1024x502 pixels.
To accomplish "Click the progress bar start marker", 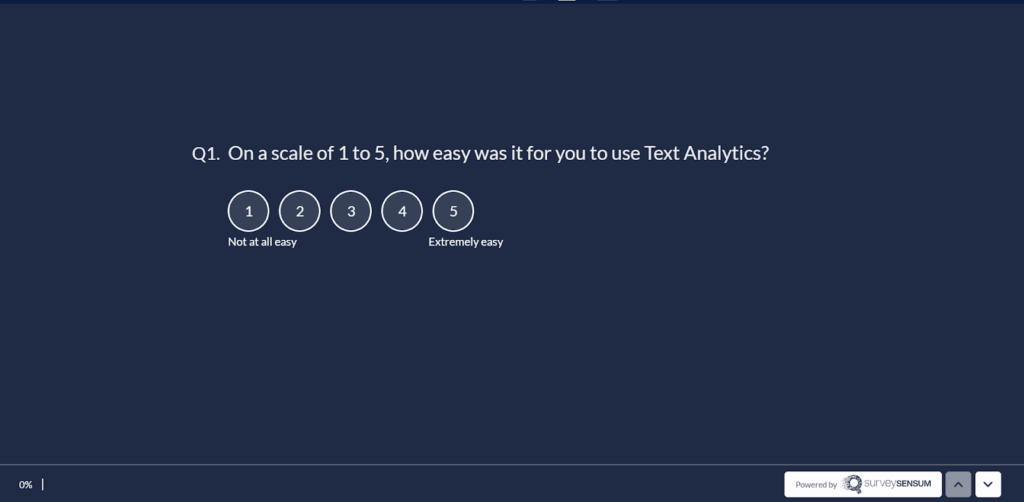I will pyautogui.click(x=43, y=484).
